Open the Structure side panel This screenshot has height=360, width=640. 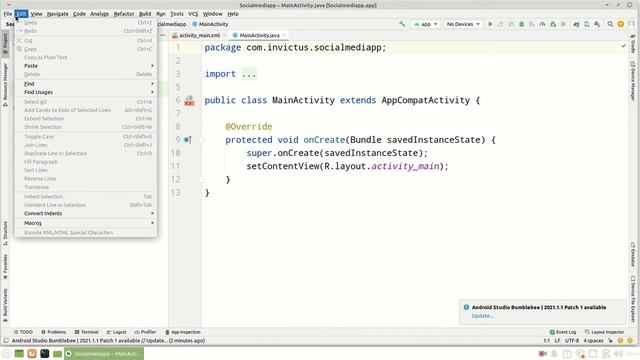point(5,233)
